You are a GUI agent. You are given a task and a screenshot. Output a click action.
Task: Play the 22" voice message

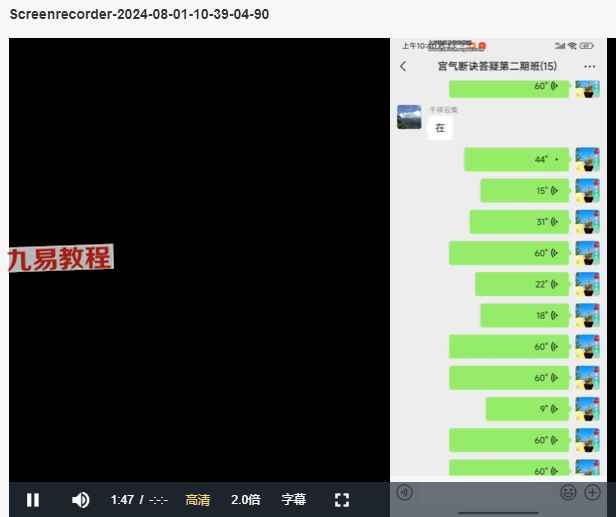522,284
